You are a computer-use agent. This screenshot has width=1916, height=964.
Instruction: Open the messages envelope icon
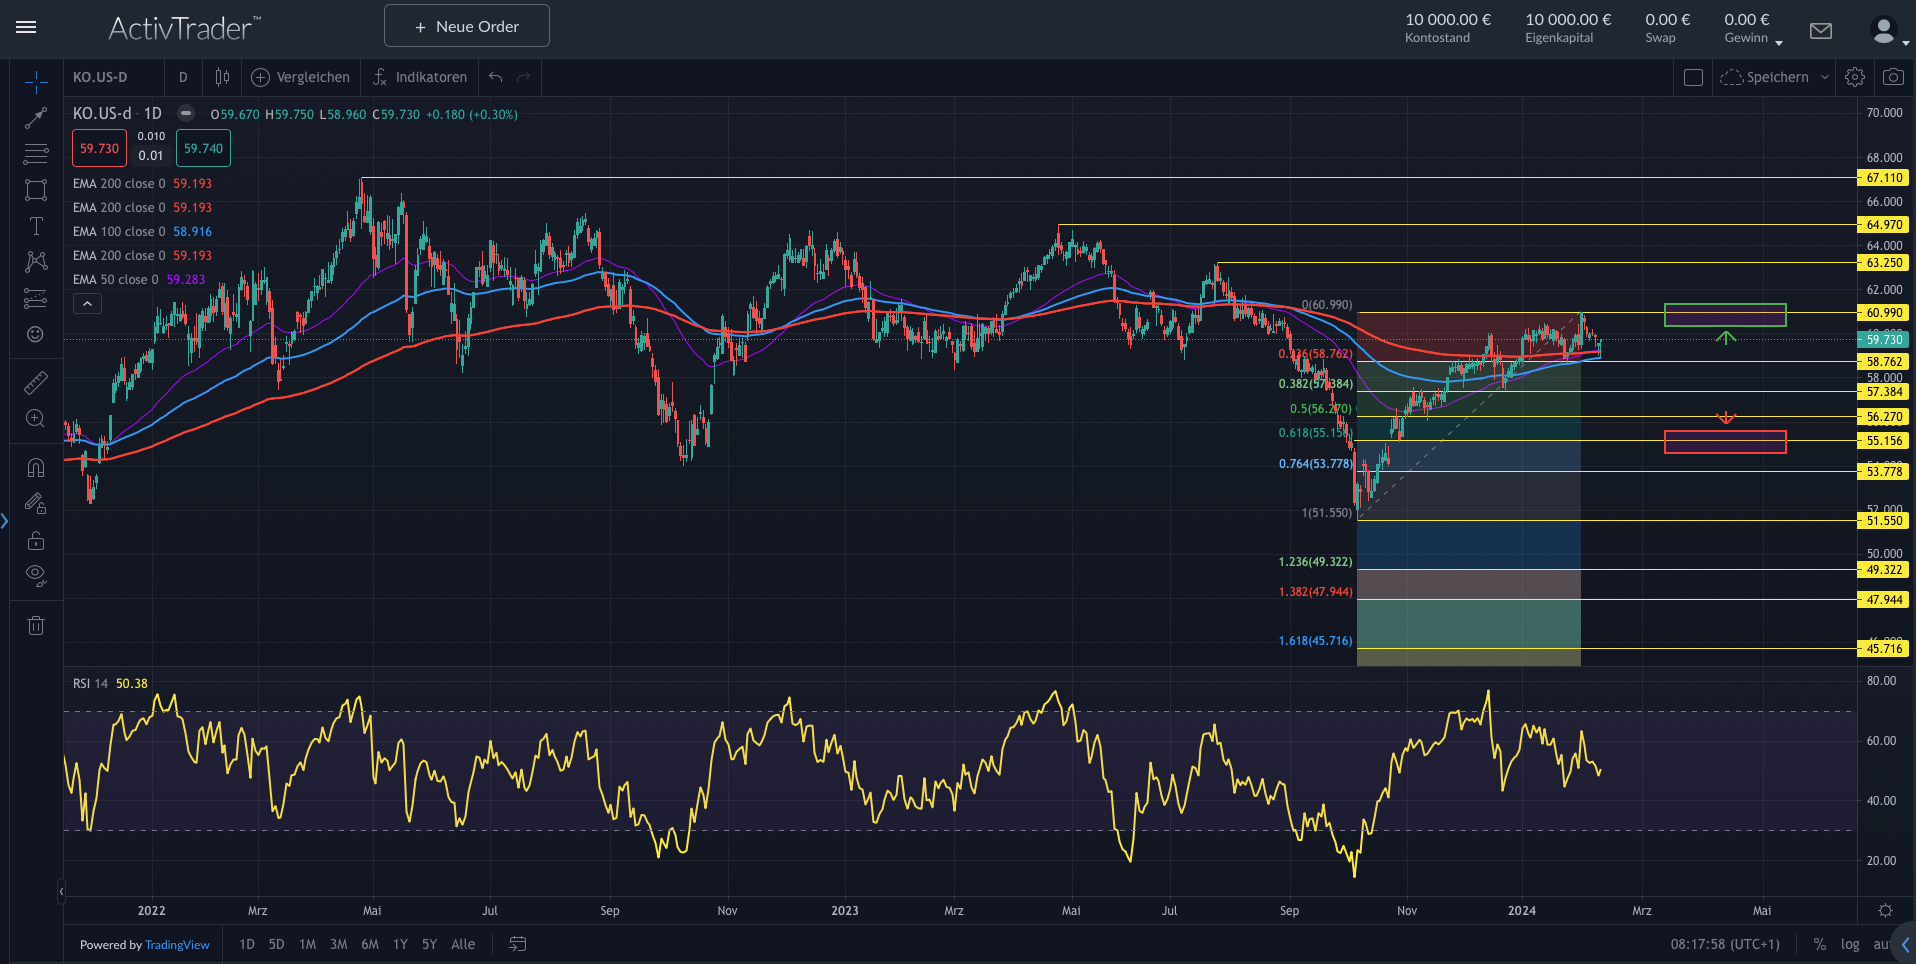click(1821, 31)
